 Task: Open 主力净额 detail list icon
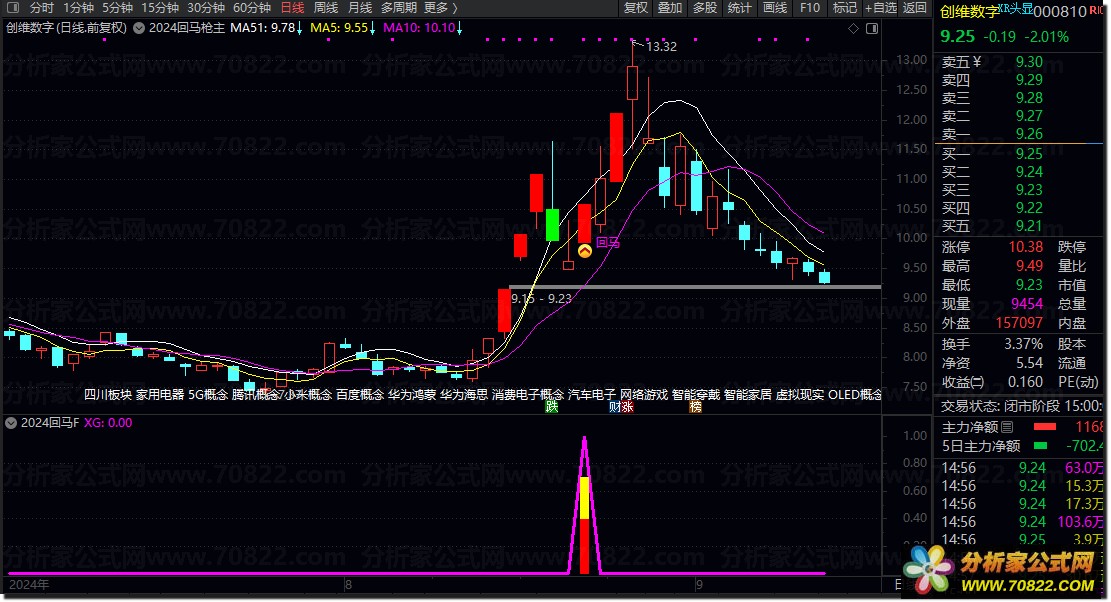1007,427
